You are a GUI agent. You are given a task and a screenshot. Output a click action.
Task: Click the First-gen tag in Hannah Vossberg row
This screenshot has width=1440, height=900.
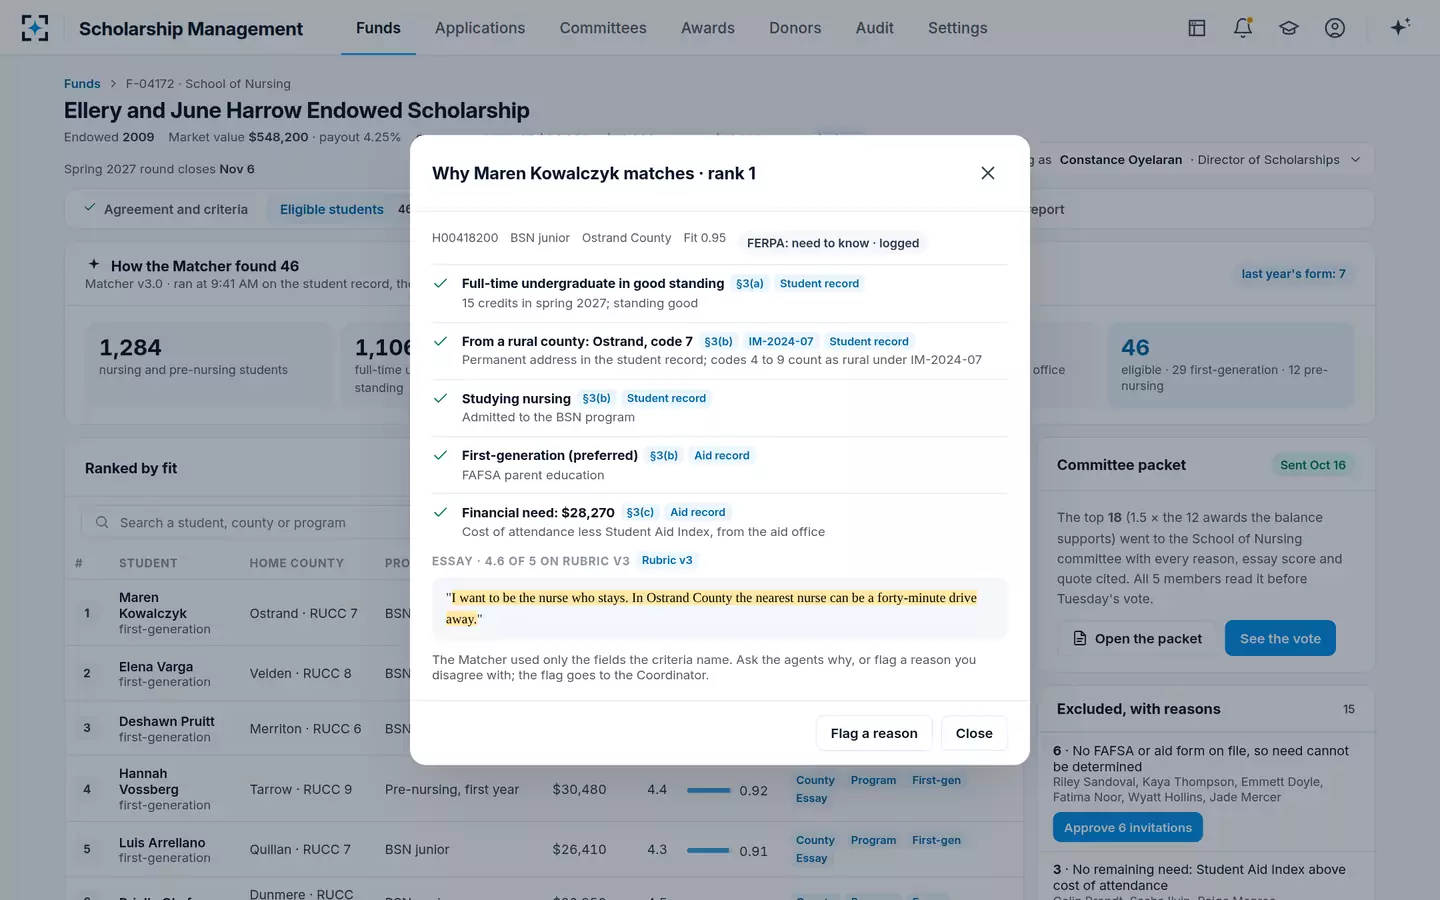click(x=936, y=780)
